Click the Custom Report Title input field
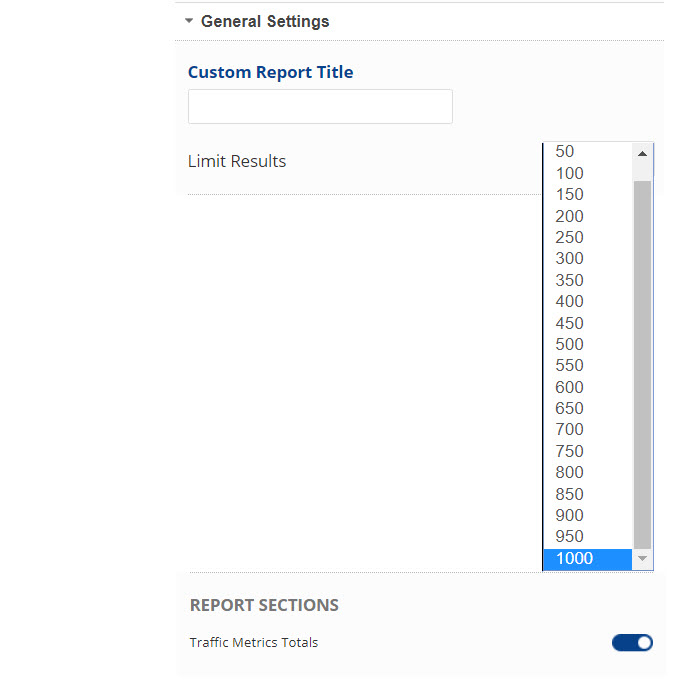 [x=320, y=107]
